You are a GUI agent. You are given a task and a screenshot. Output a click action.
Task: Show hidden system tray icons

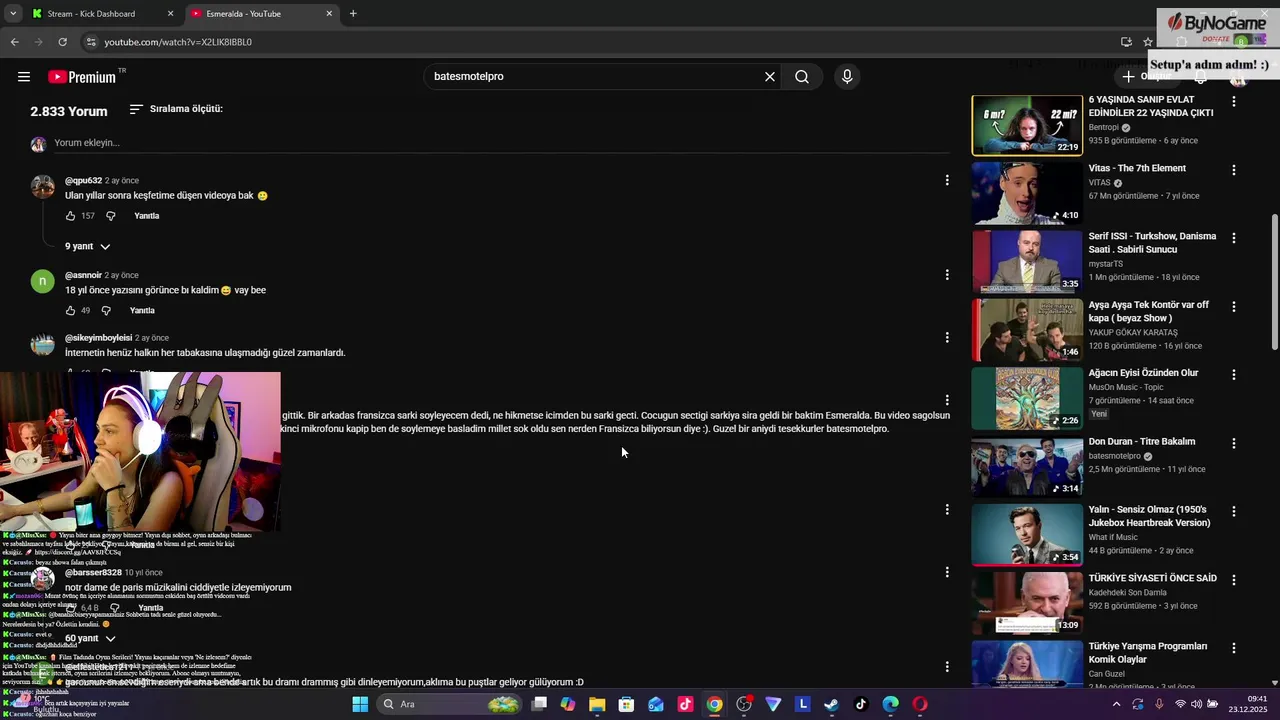tap(1117, 704)
